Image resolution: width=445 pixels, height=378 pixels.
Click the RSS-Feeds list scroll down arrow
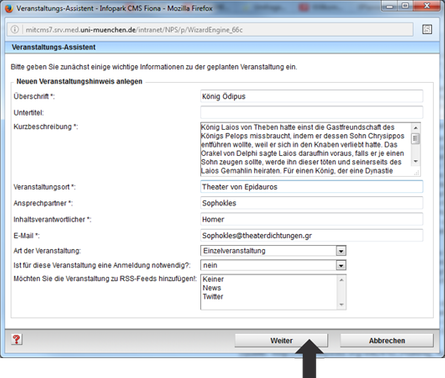pos(341,304)
